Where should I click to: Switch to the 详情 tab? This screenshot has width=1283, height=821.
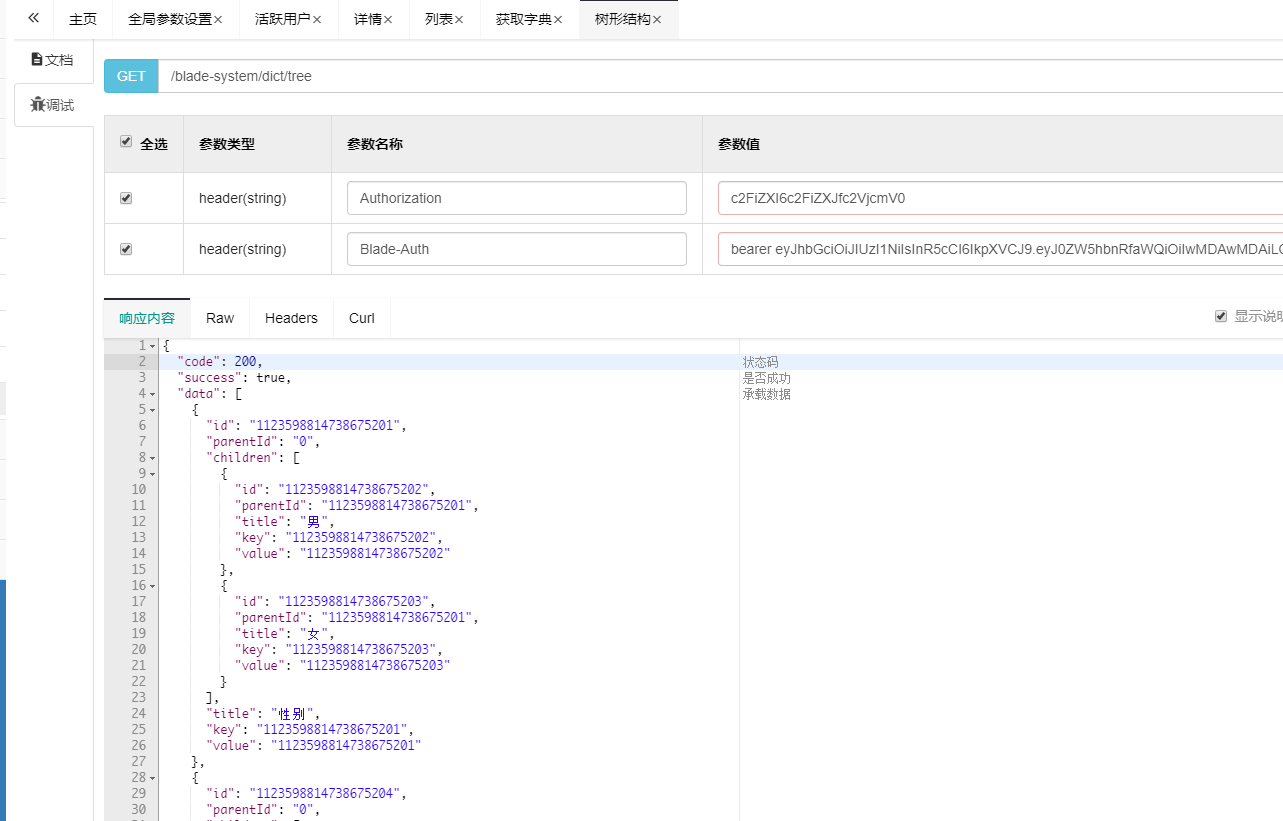(x=367, y=19)
